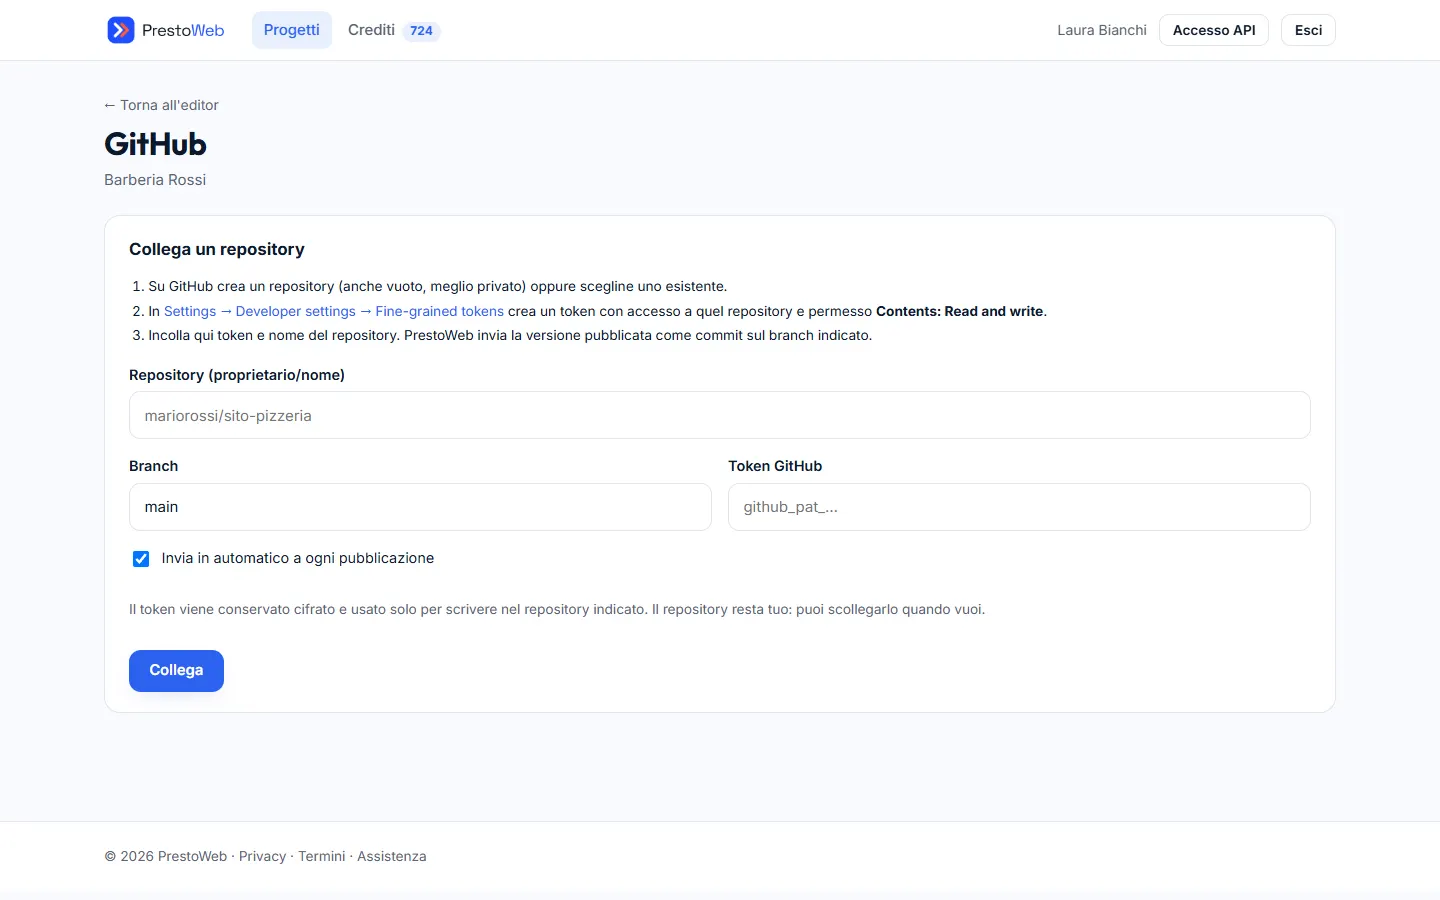Click the Laura Bianchi user name
Screen dimensions: 1440x900
[1102, 30]
